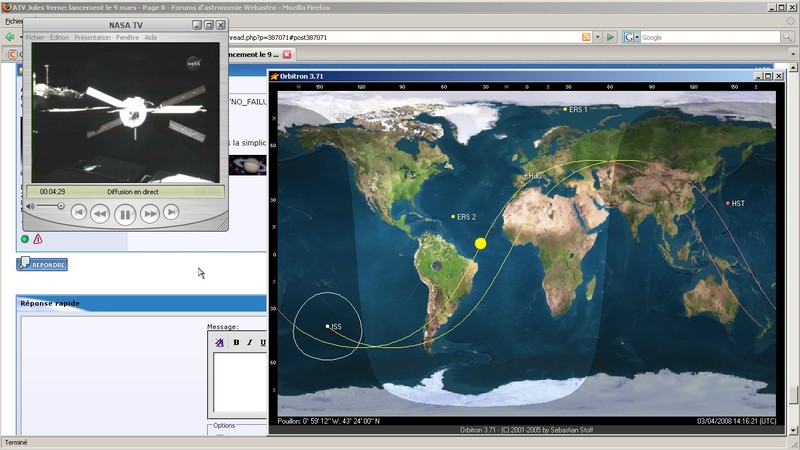Click the search magnifier button in Firefox
Viewport: 800px width, 450px height.
[x=787, y=37]
